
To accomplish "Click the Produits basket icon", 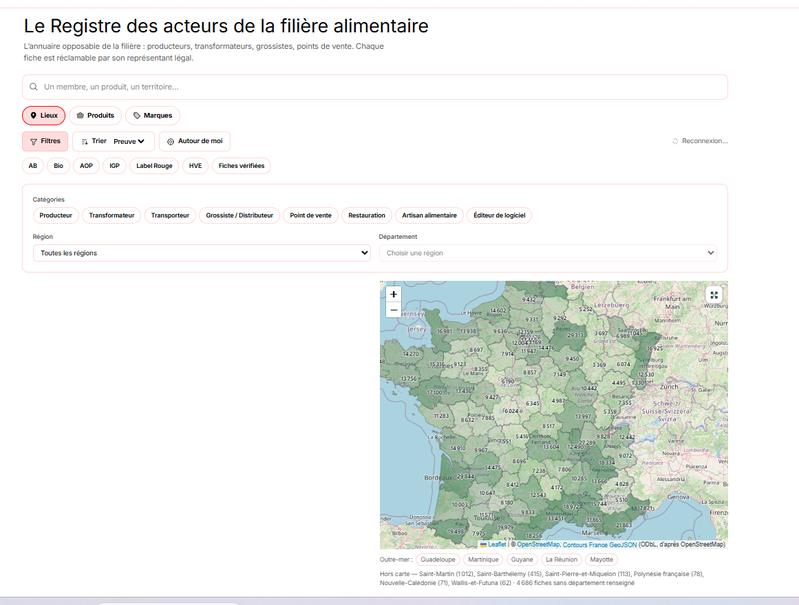I will [x=80, y=116].
